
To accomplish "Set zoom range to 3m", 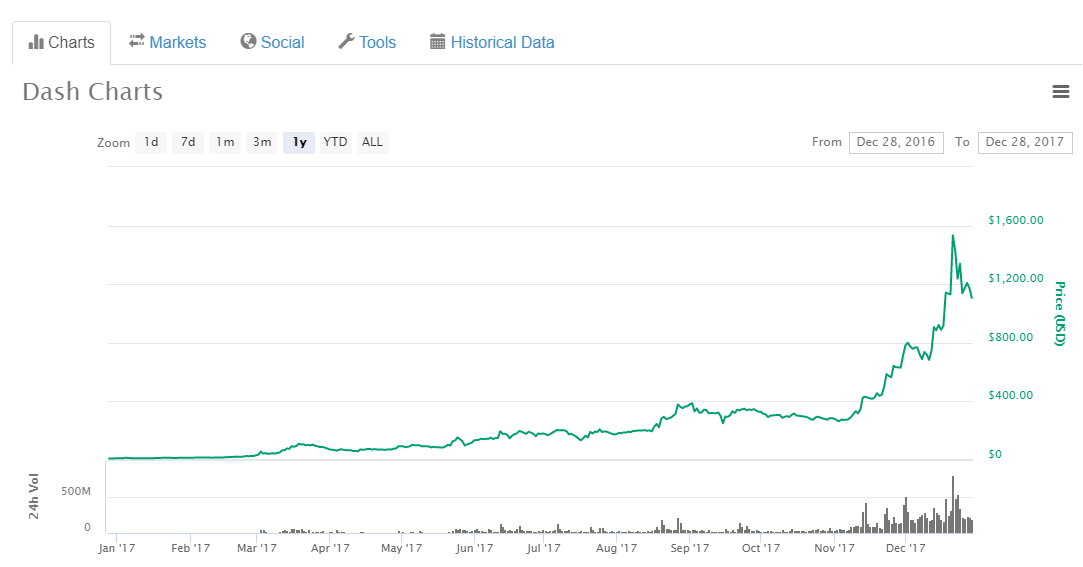I will (262, 142).
